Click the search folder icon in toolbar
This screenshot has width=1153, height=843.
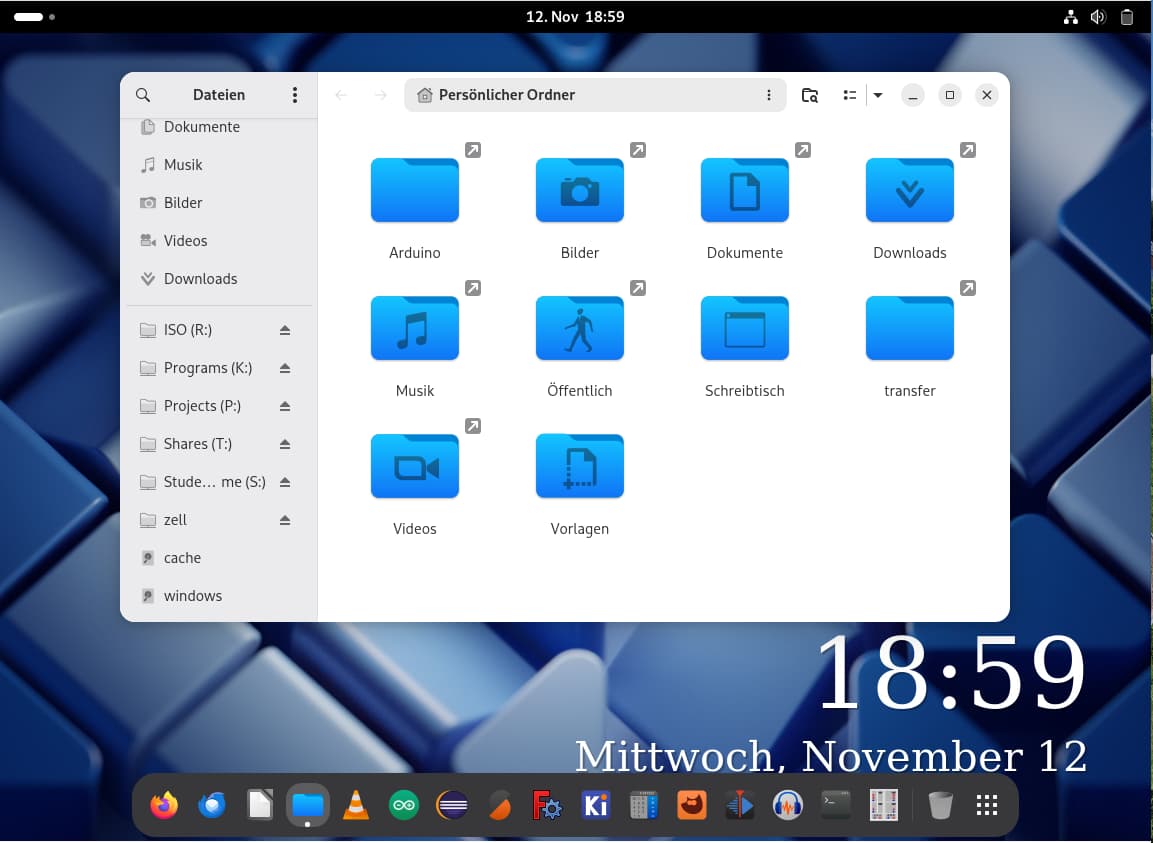(810, 95)
